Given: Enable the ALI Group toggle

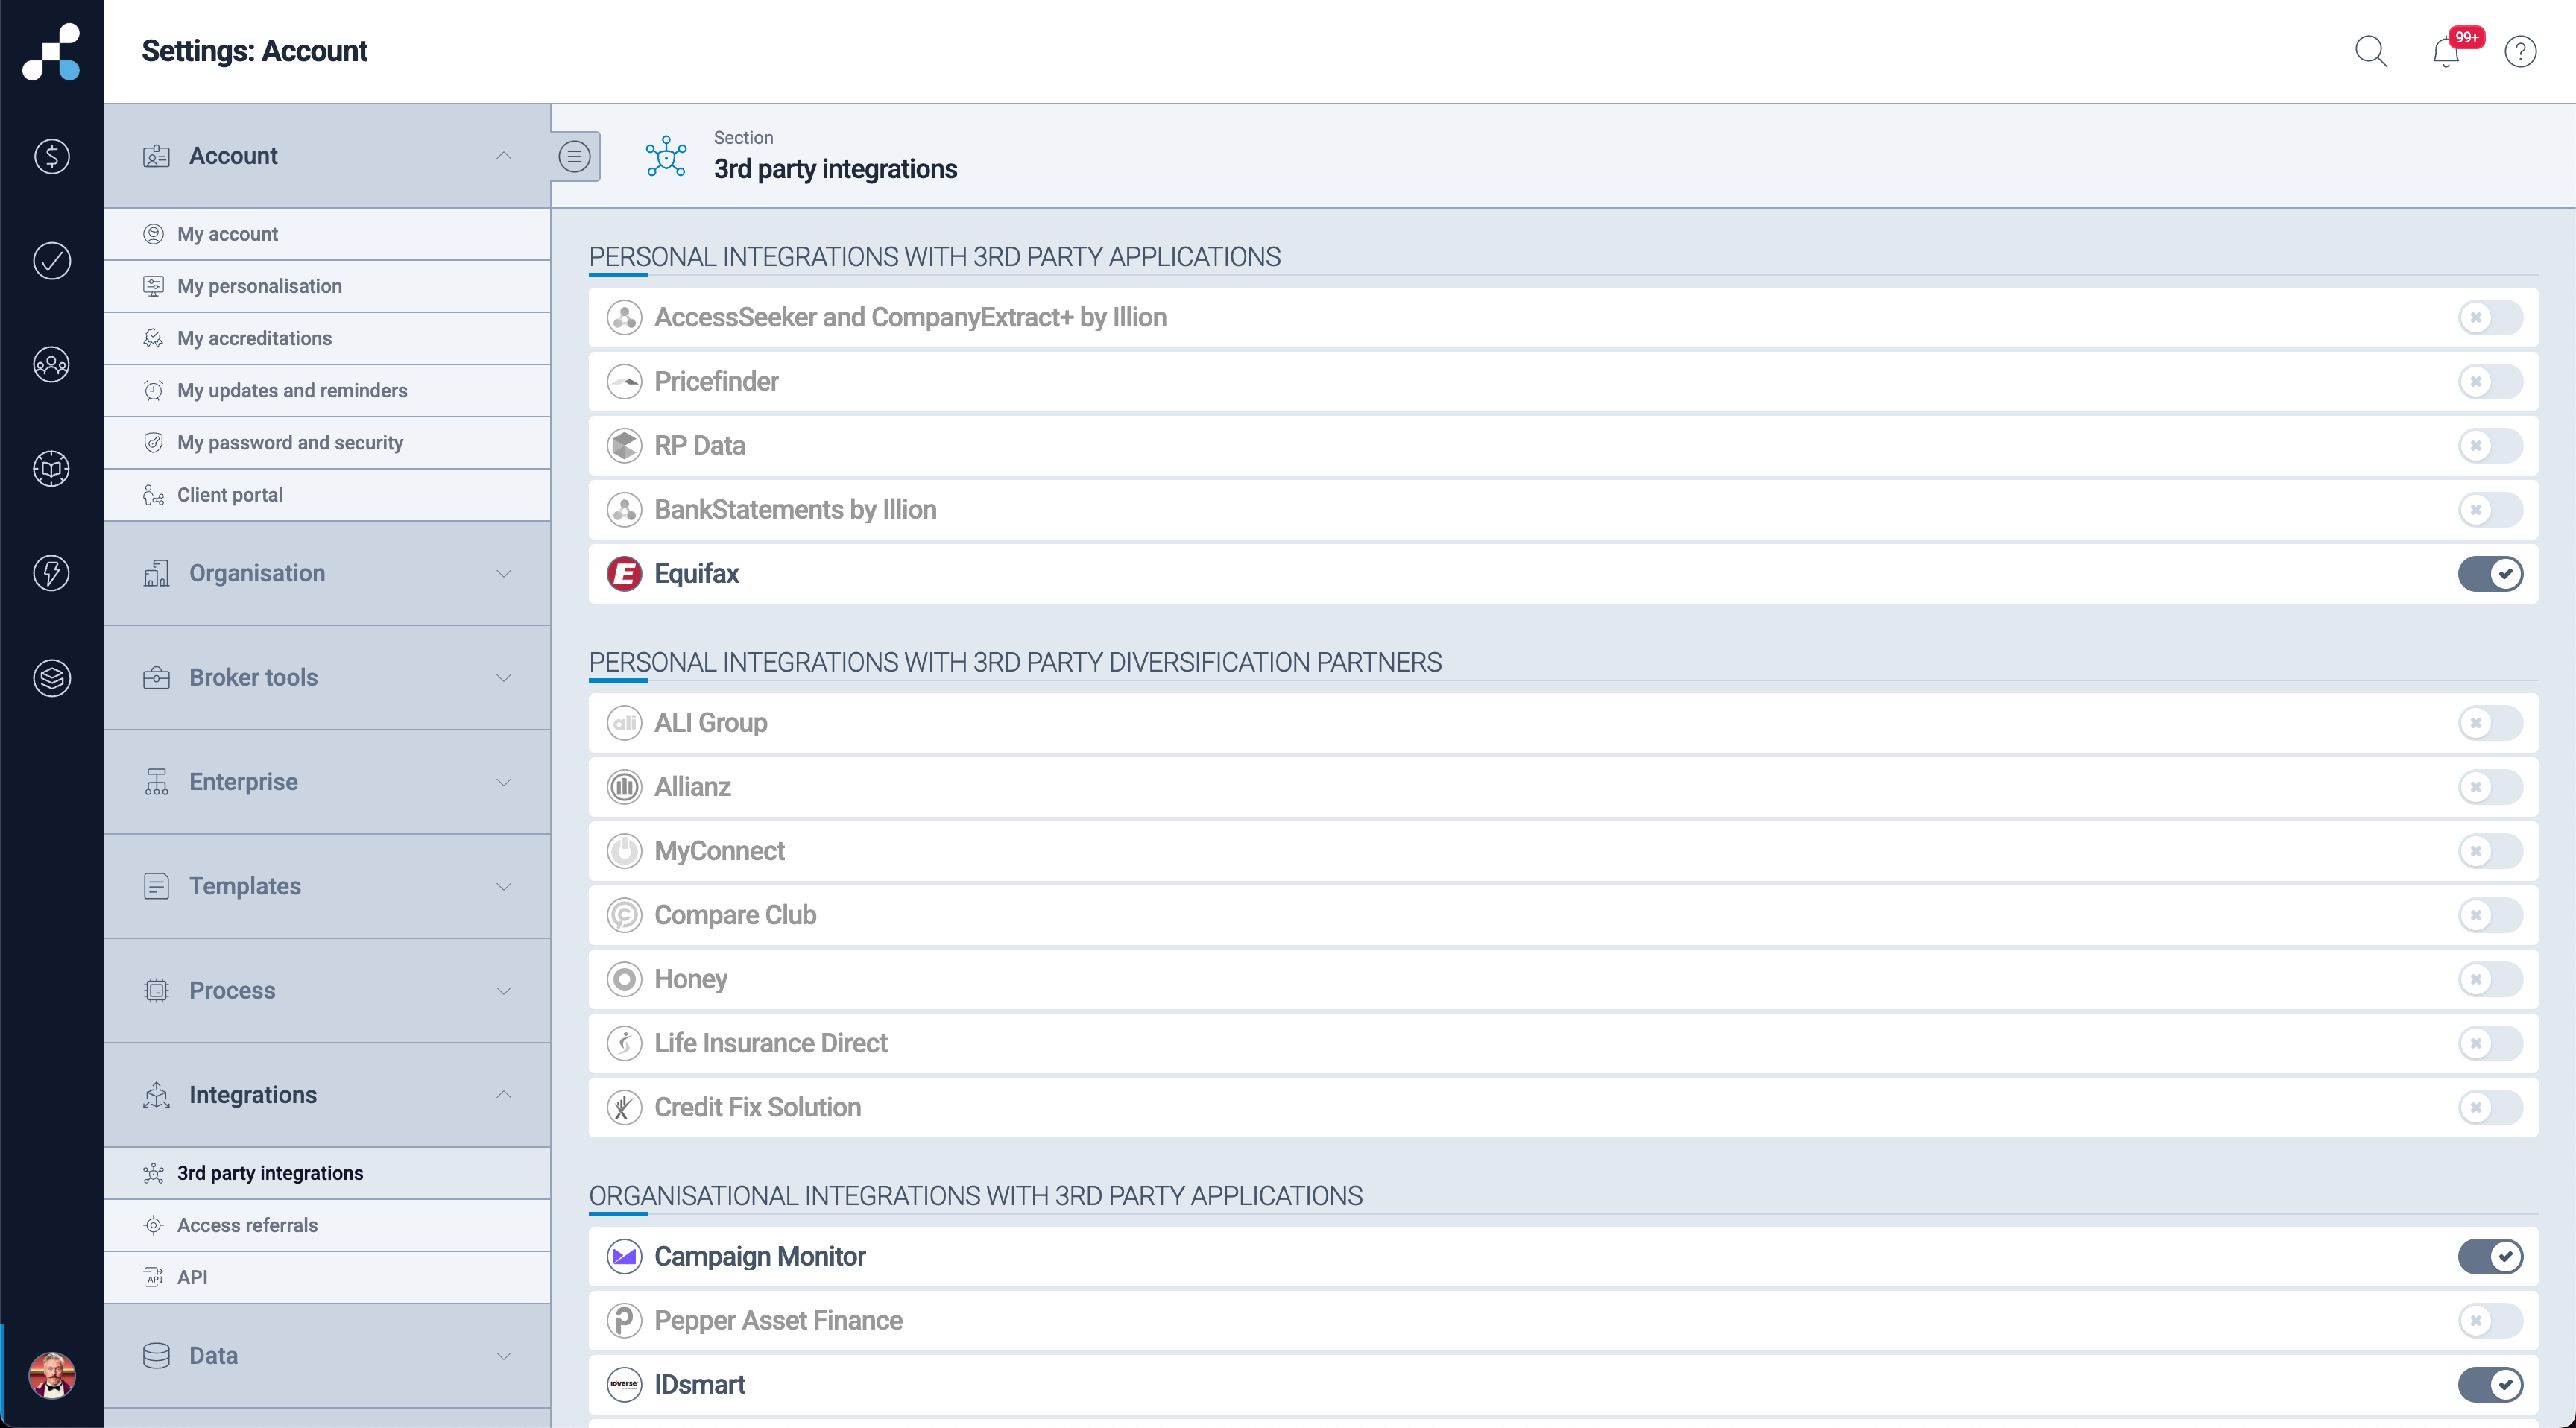Looking at the screenshot, I should pyautogui.click(x=2490, y=723).
